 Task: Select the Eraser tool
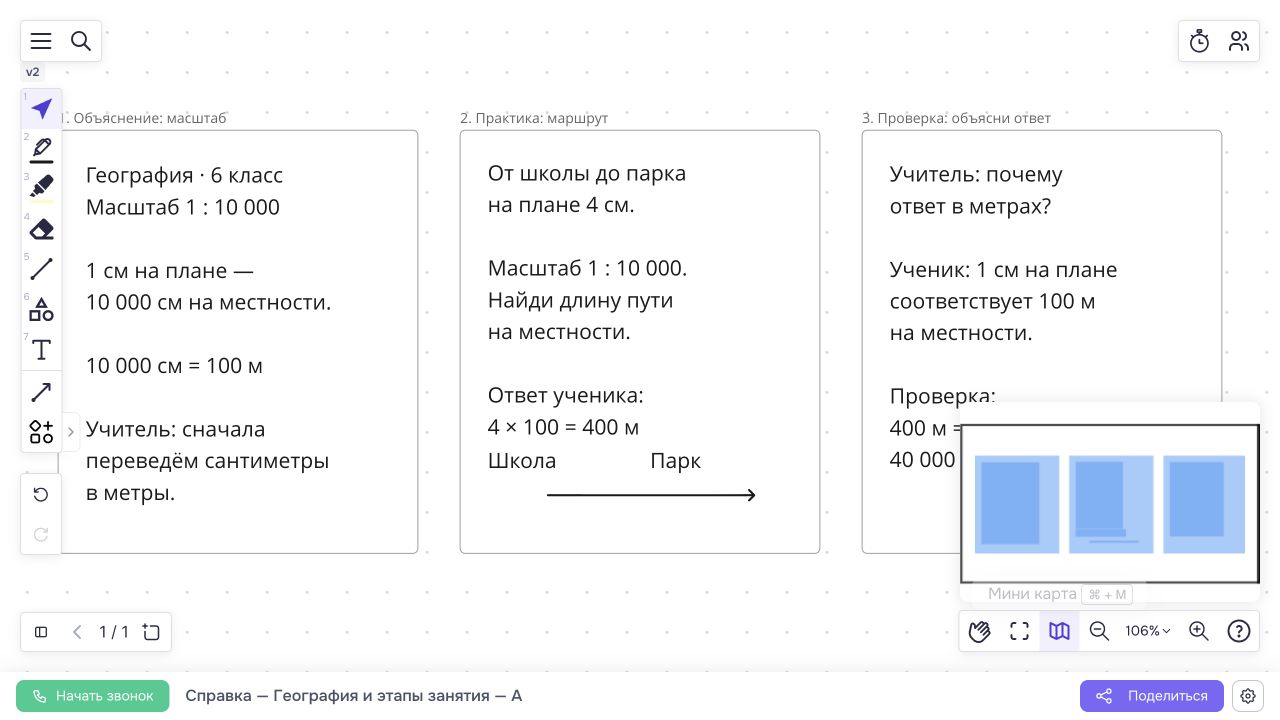click(41, 229)
